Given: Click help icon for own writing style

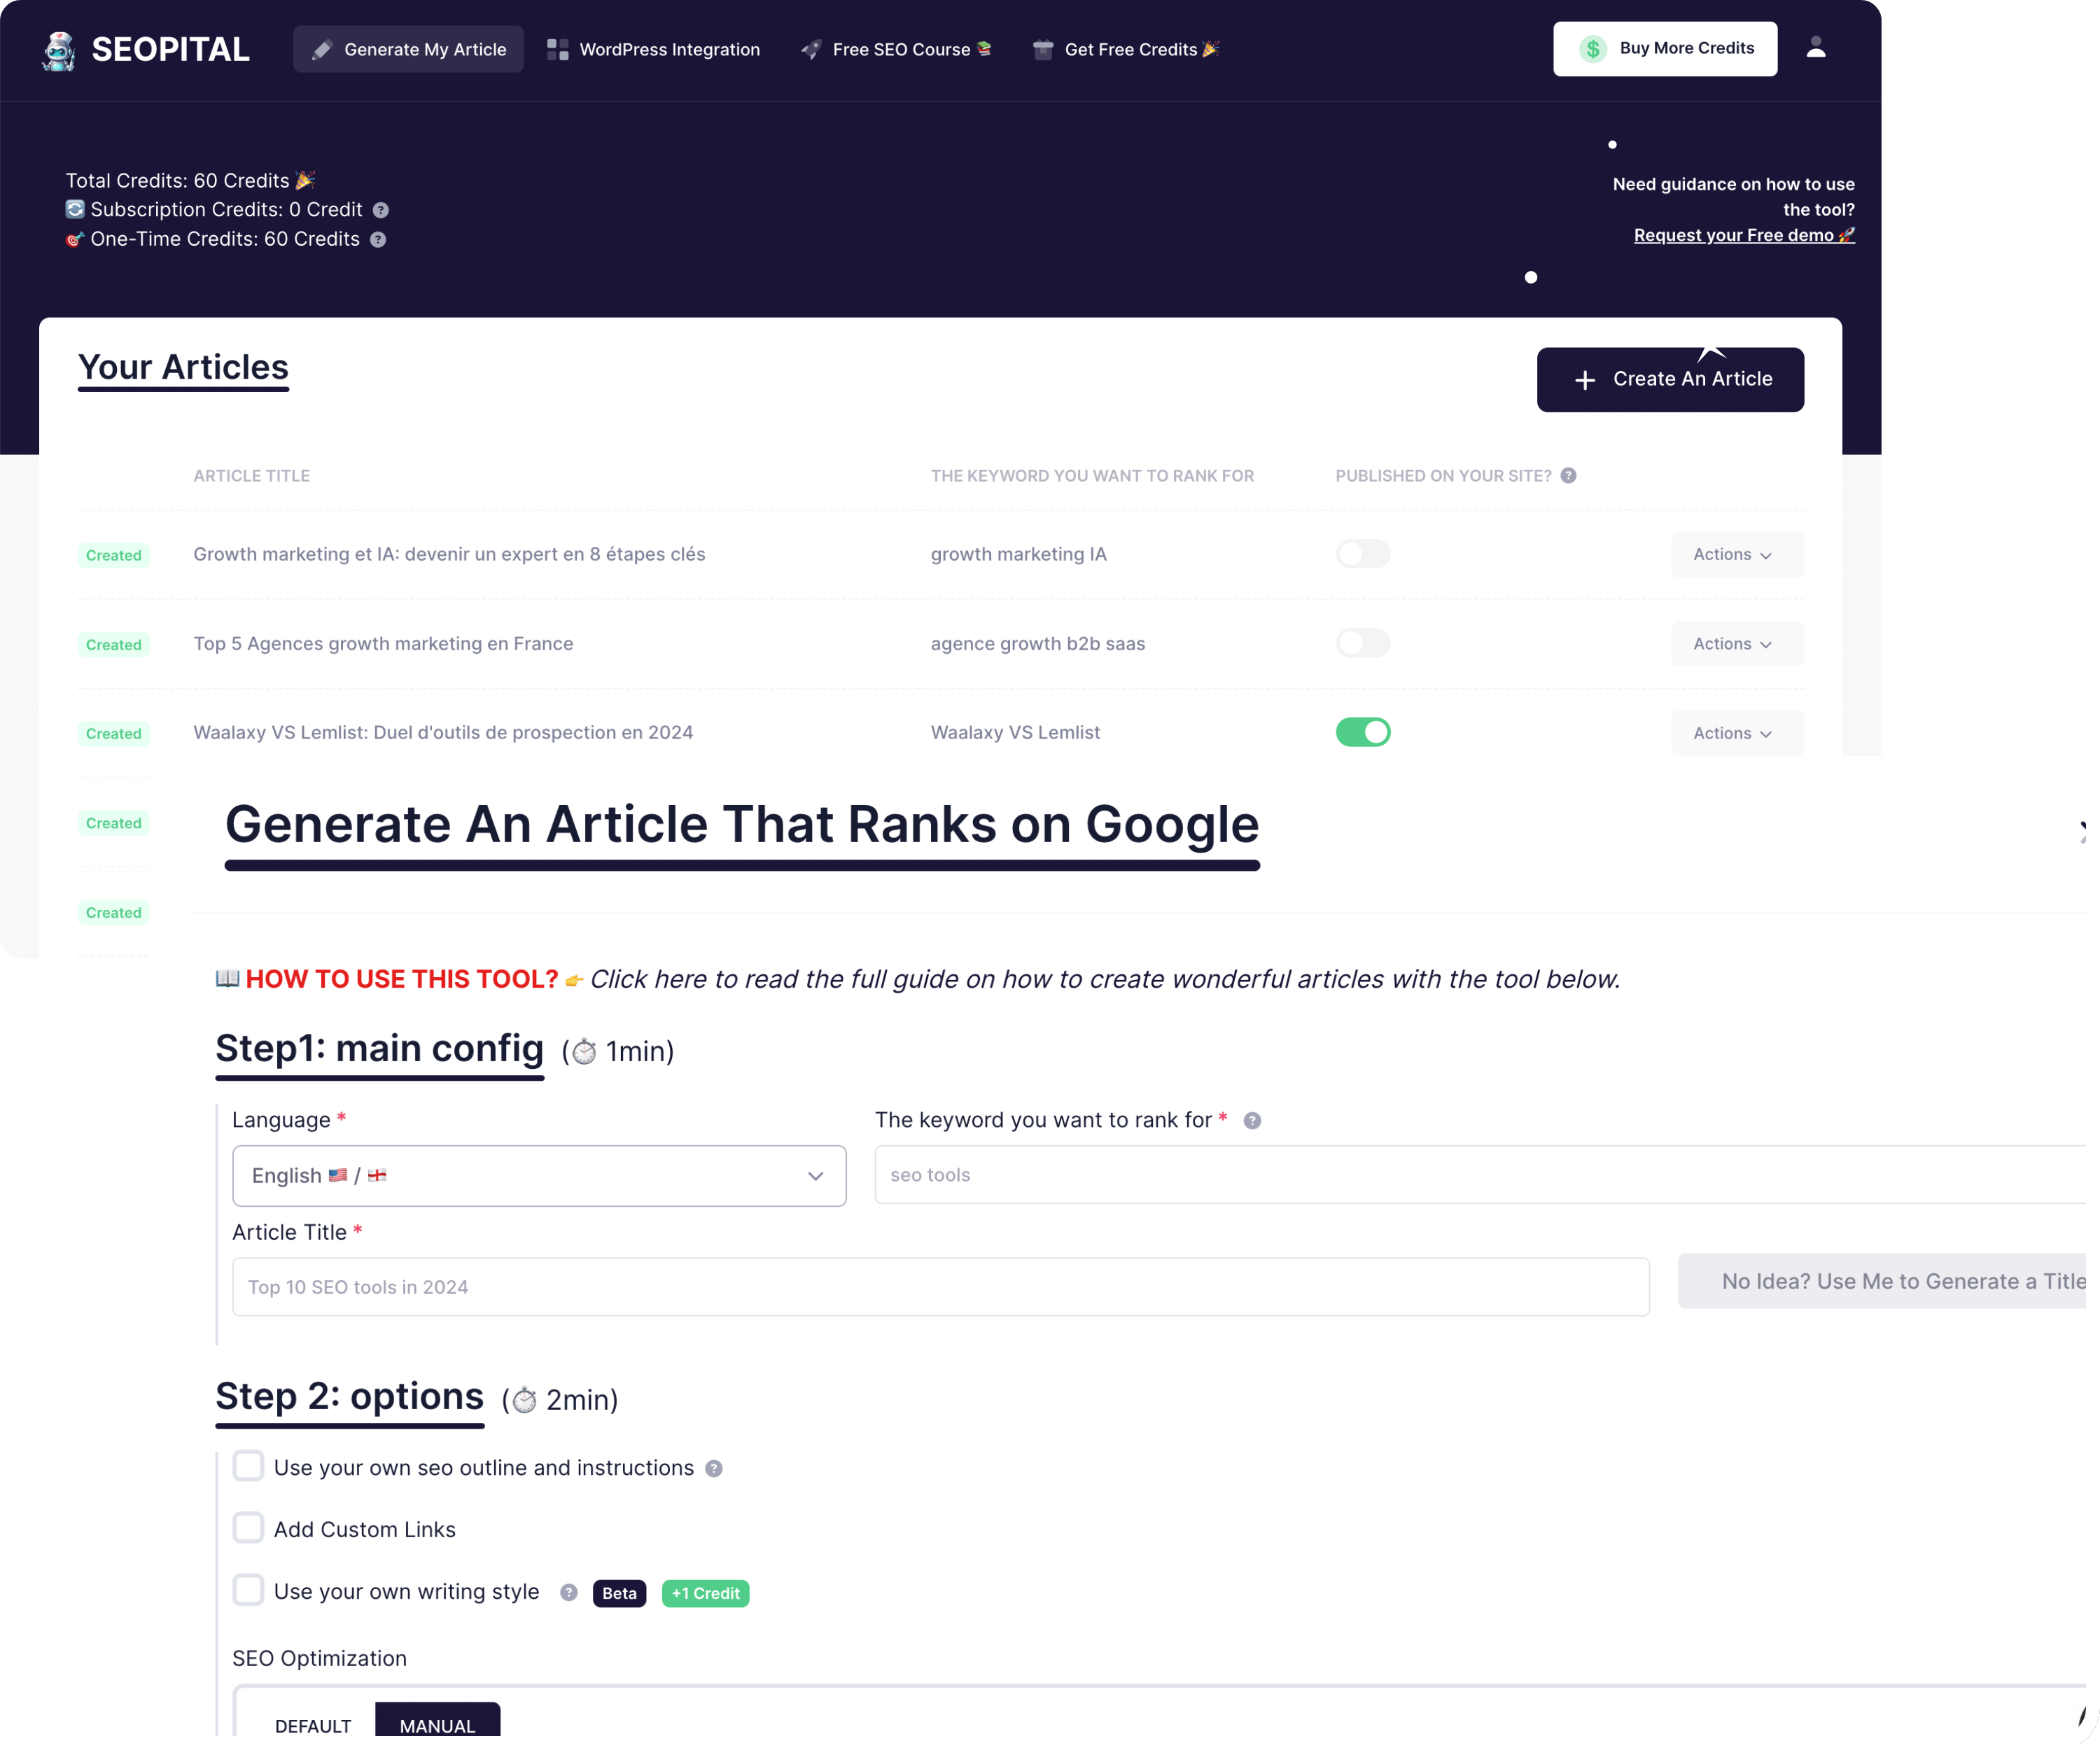Looking at the screenshot, I should pos(568,1593).
